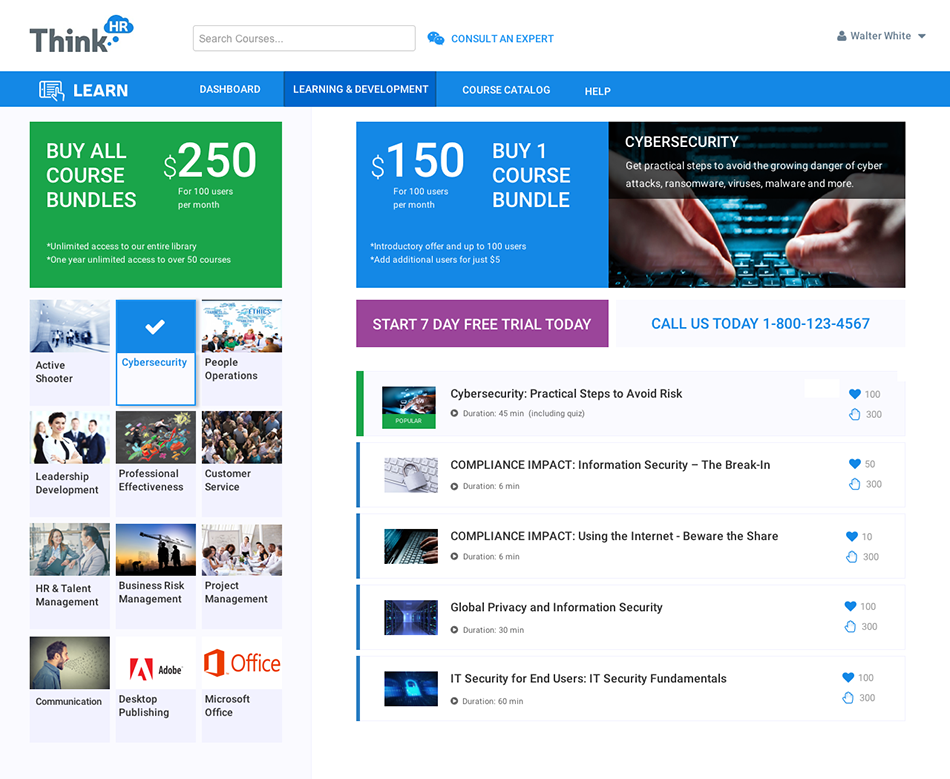Switch to Course Catalog tab
Viewport: 950px width, 779px height.
pos(506,90)
